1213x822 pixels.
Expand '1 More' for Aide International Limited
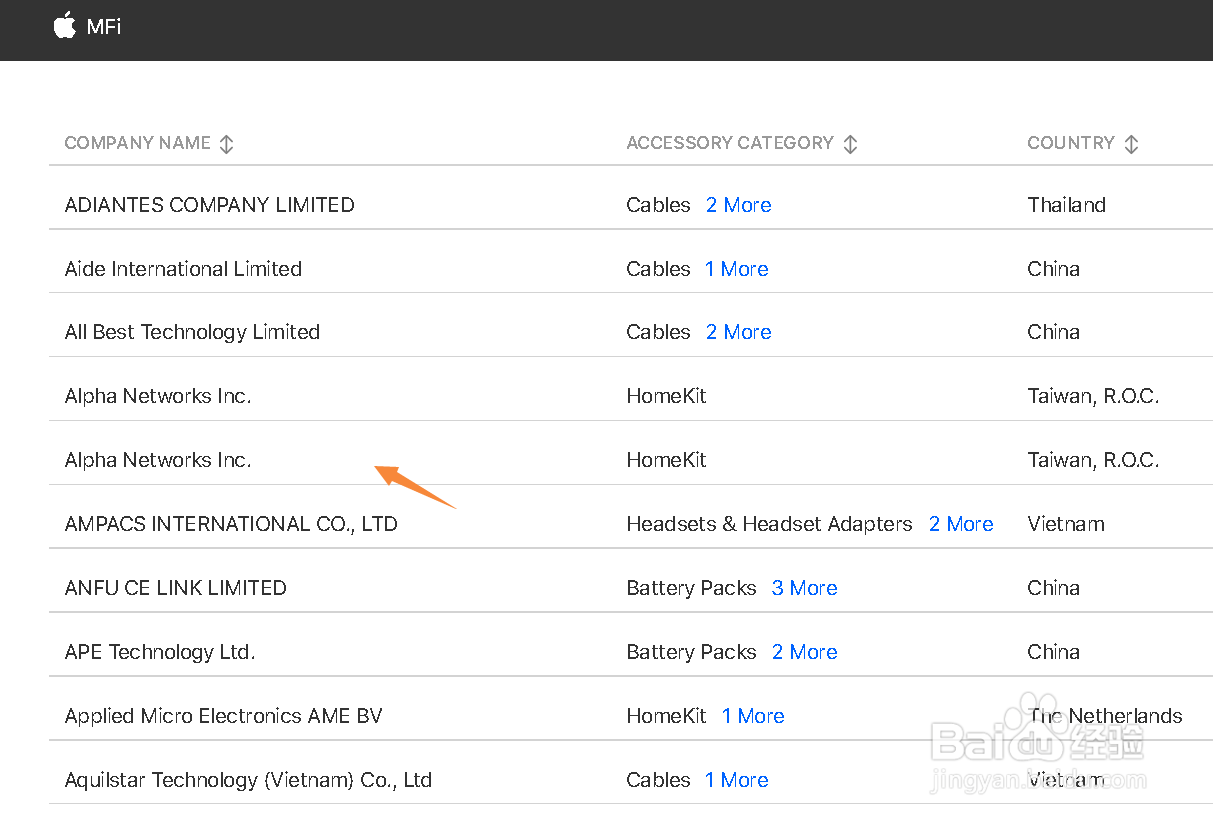point(736,269)
